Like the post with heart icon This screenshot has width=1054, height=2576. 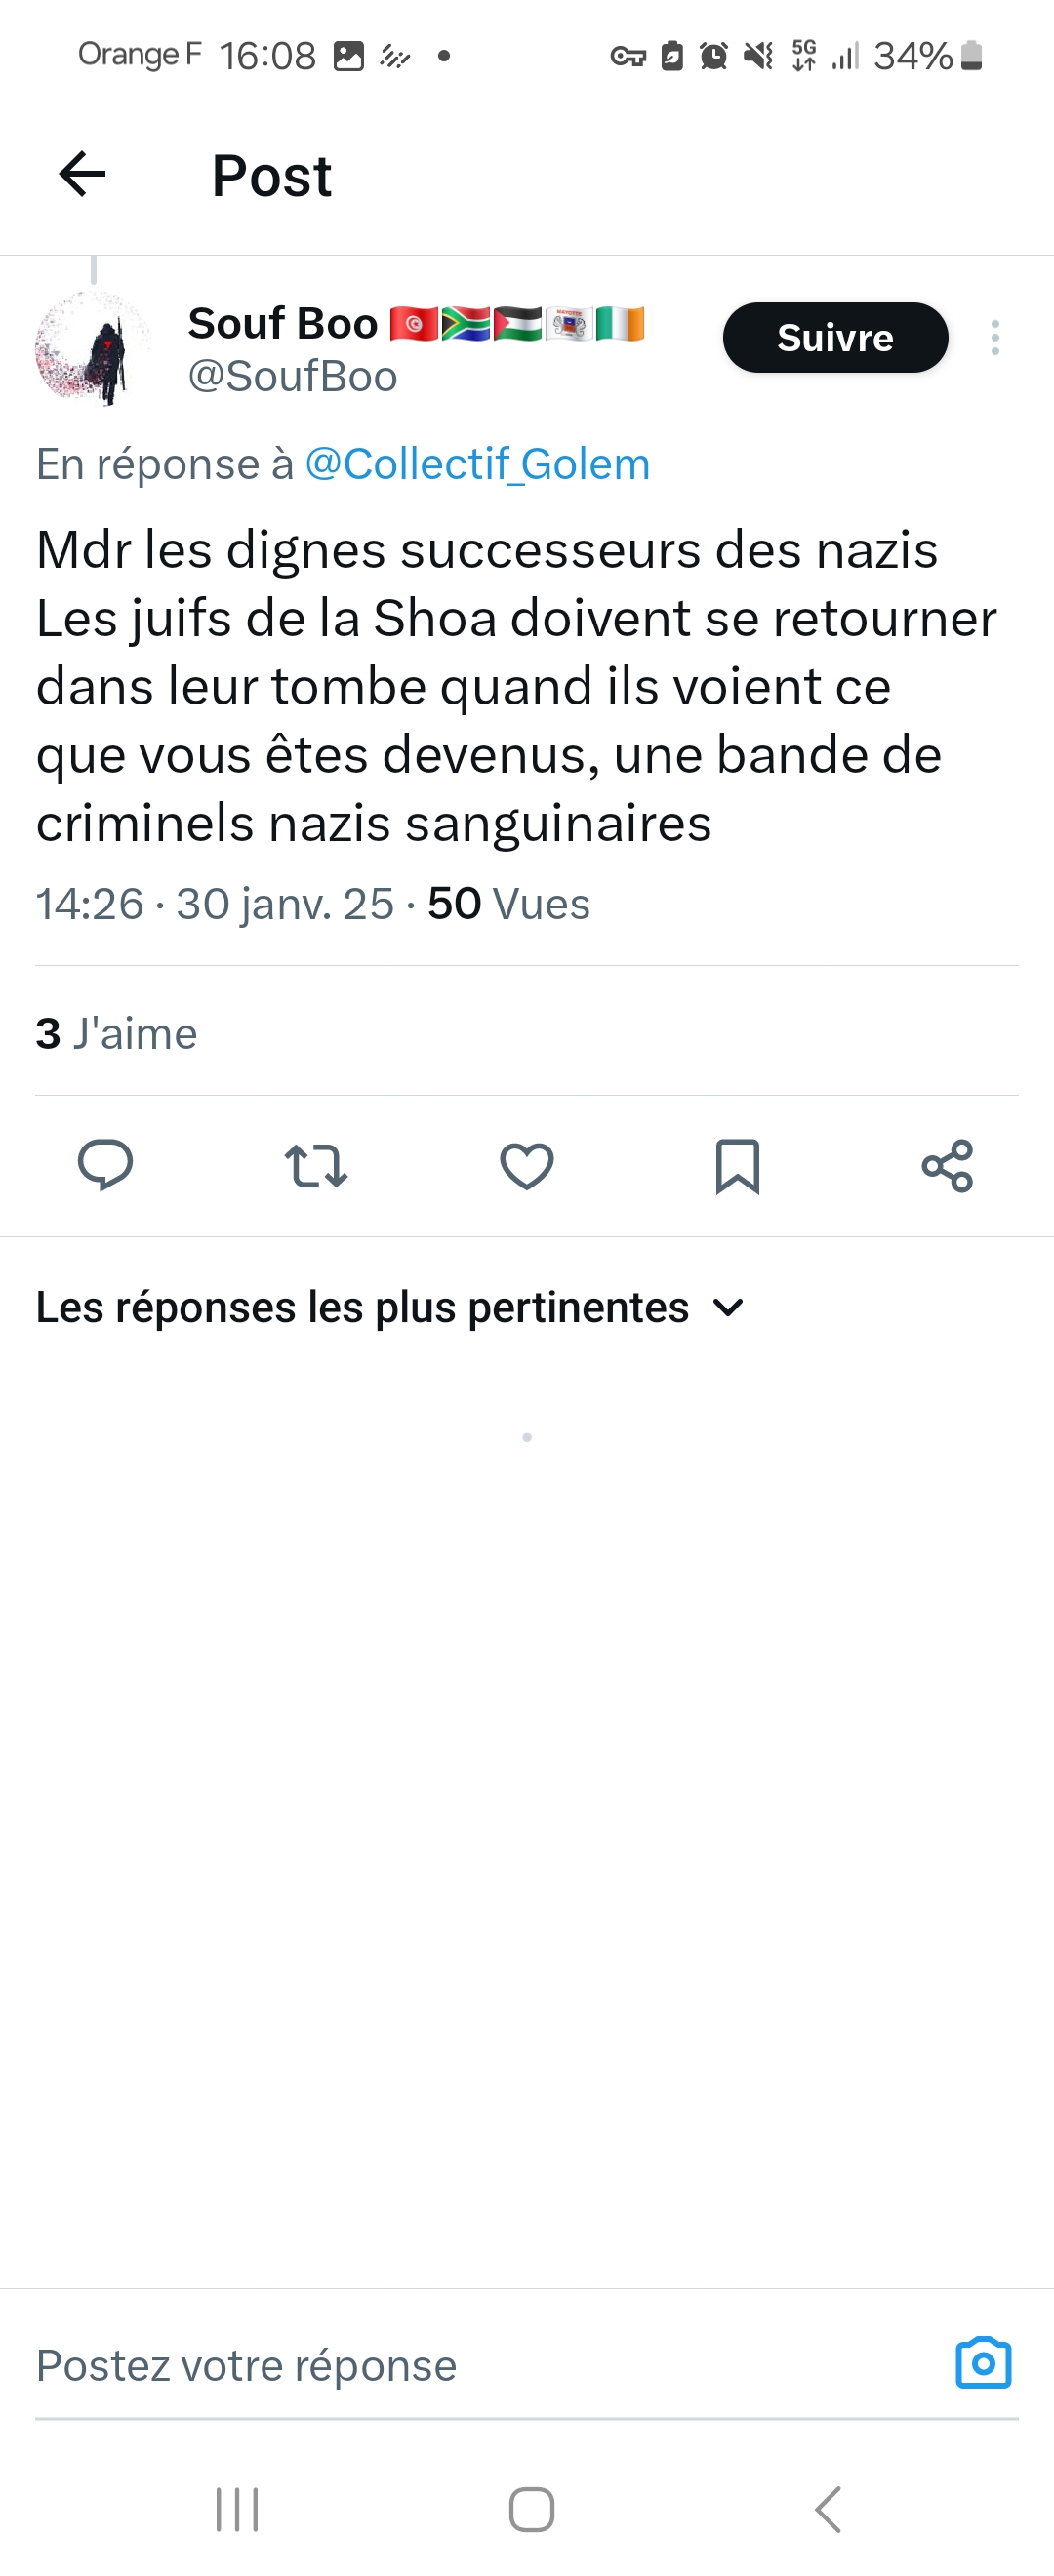tap(527, 1165)
